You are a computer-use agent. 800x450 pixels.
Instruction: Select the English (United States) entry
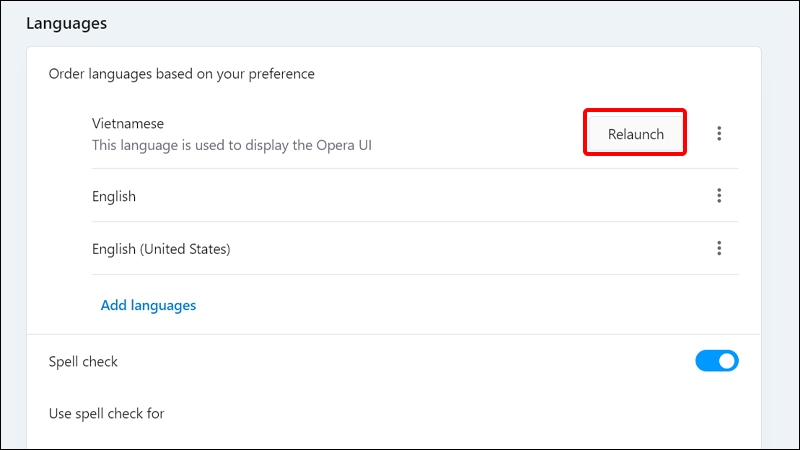[x=161, y=249]
